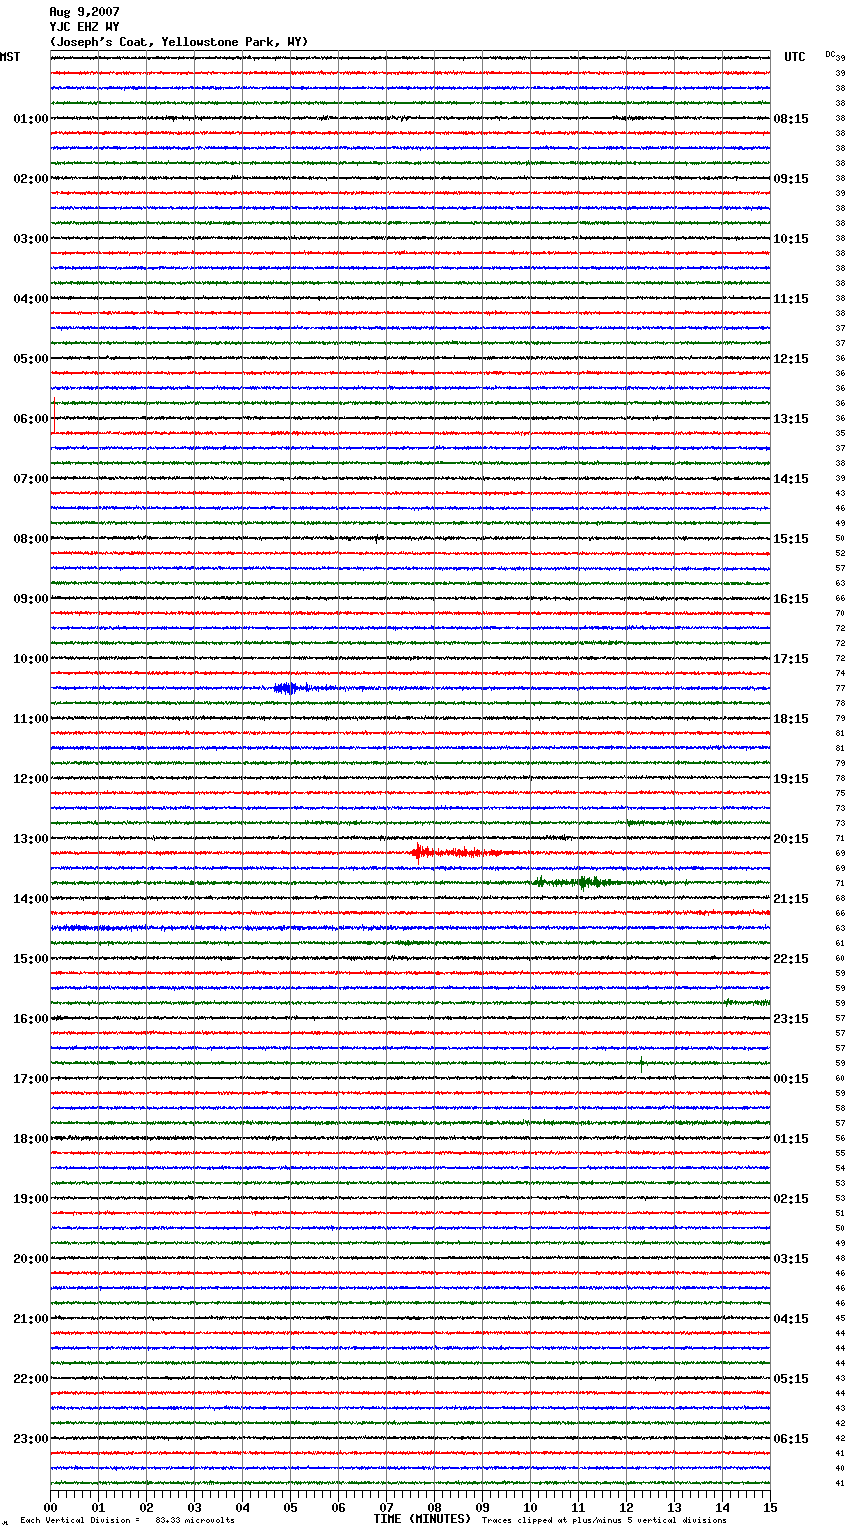Select the 04:00 MST row label
The width and height of the screenshot is (850, 1534).
tap(31, 299)
